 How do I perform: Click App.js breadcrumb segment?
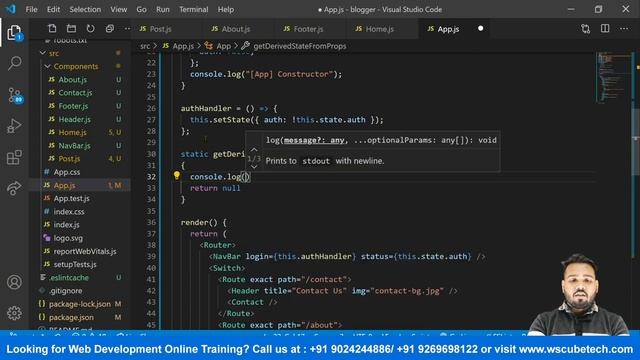[178, 46]
